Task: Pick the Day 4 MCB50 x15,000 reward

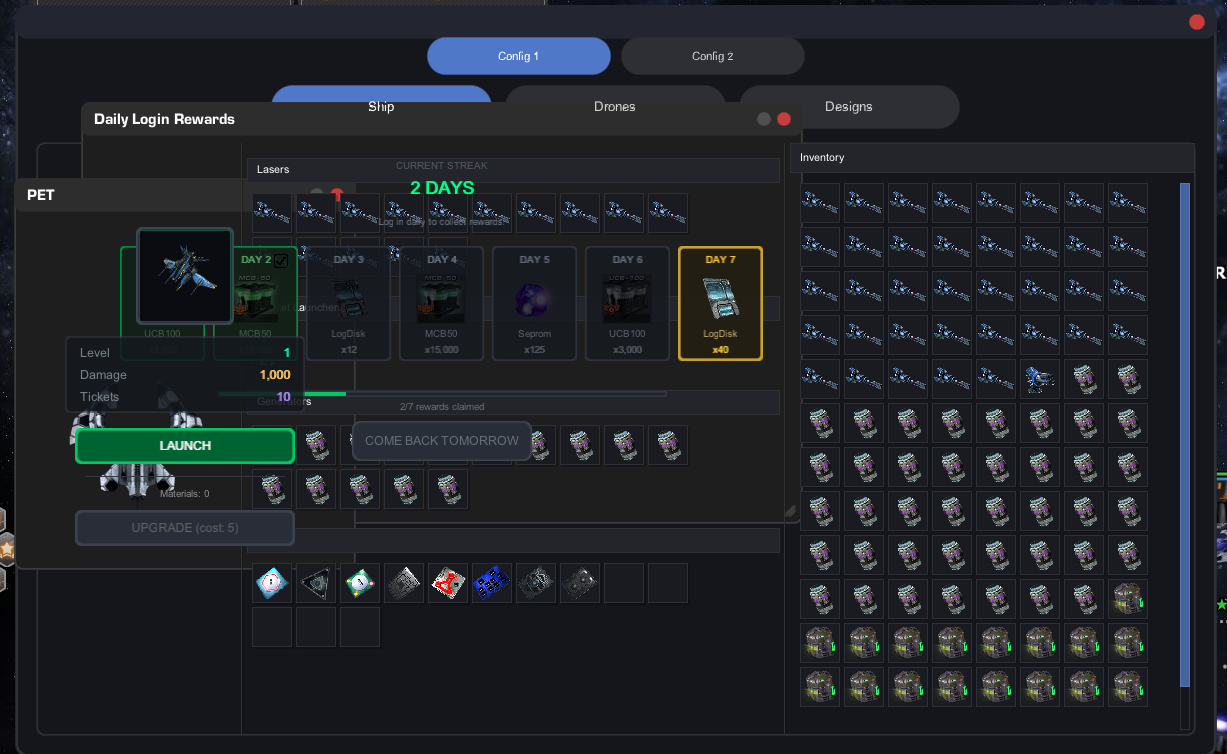Action: (441, 303)
